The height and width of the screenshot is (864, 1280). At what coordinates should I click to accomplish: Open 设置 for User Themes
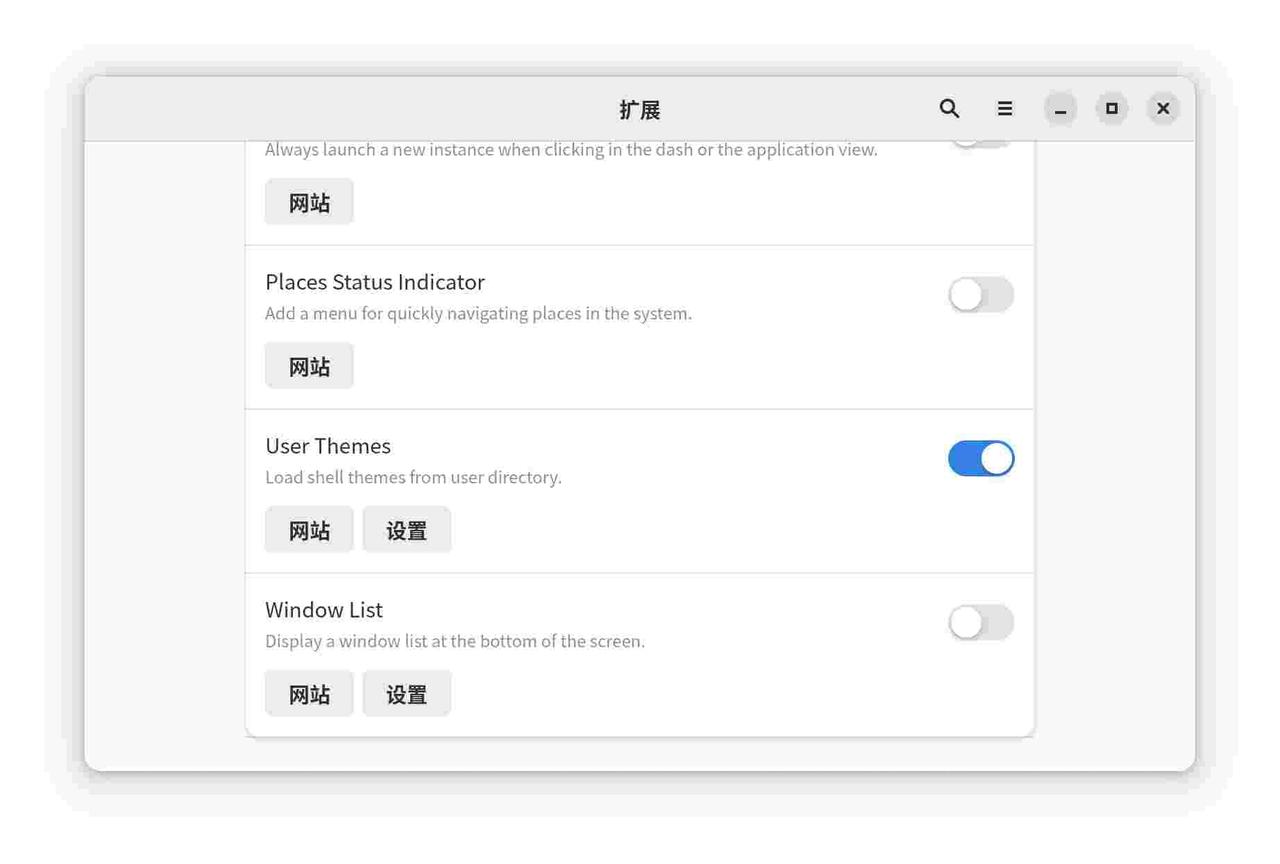tap(406, 530)
